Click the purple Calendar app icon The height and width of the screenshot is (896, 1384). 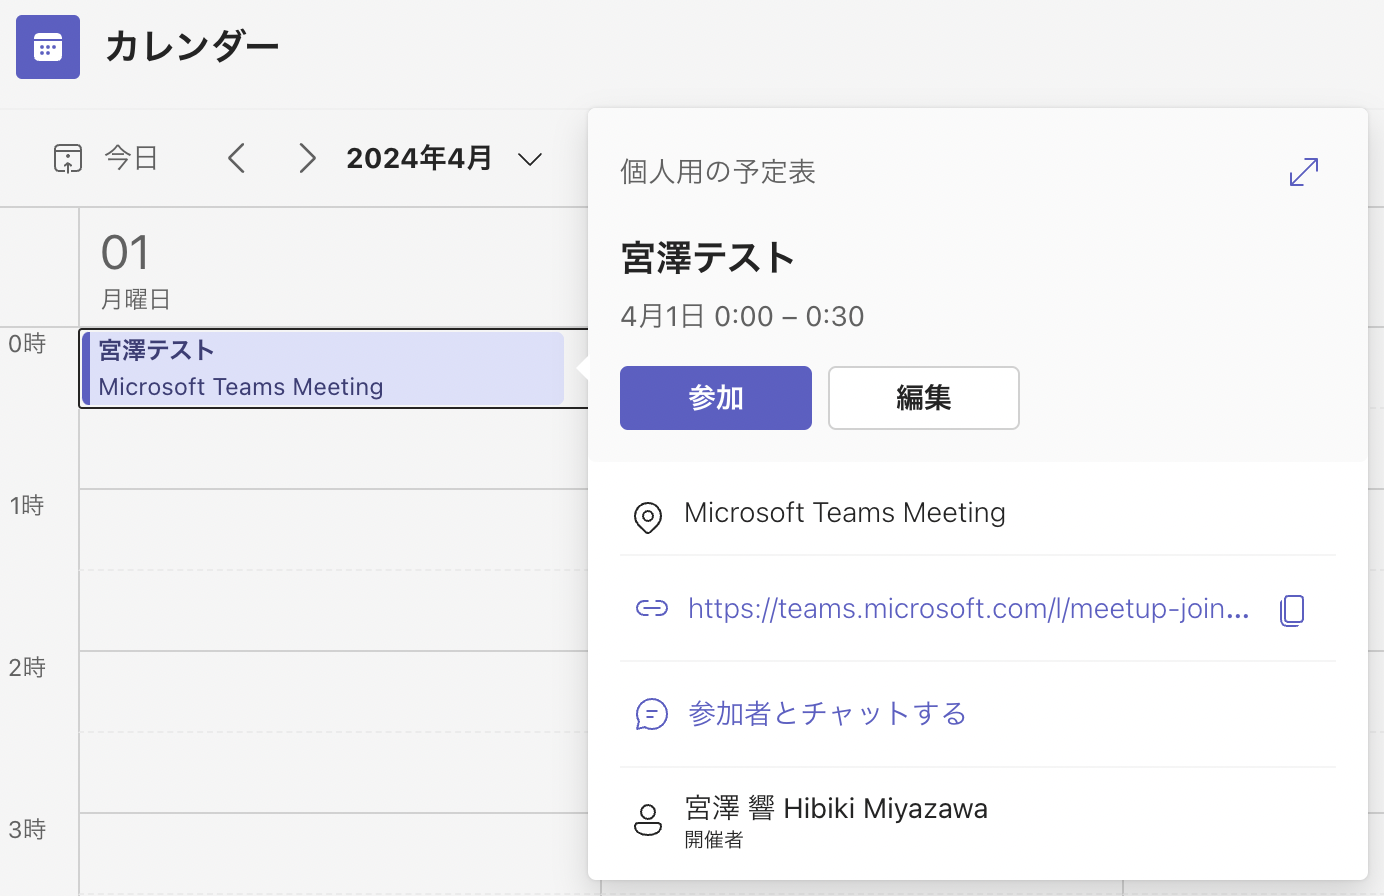(x=48, y=47)
